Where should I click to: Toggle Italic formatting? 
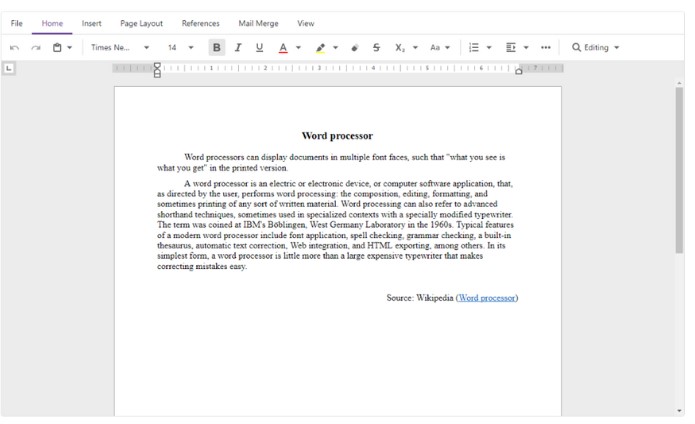pos(238,48)
